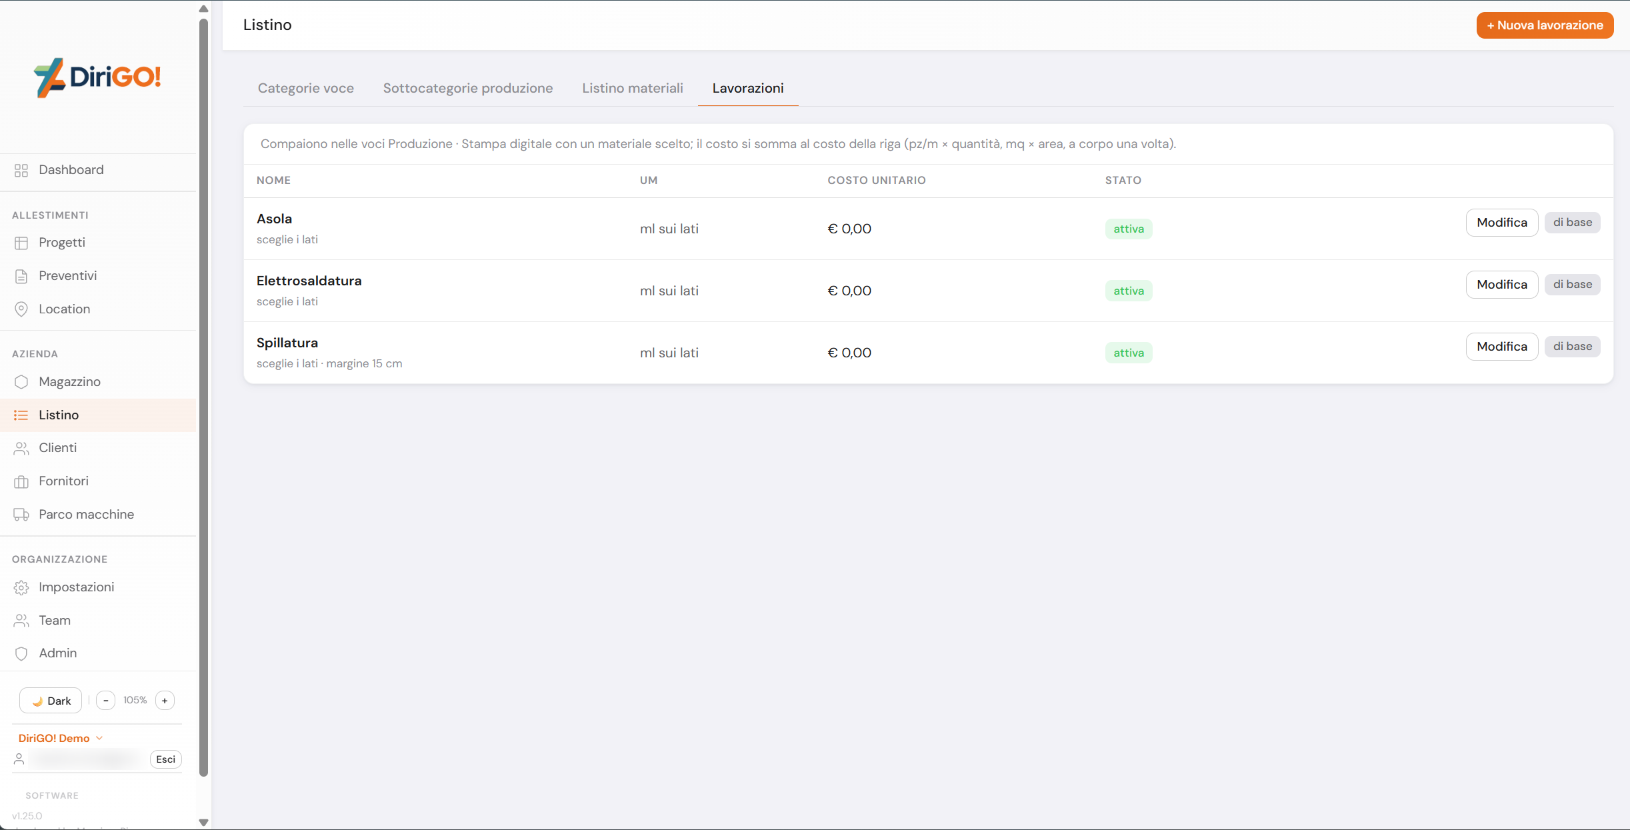Click the Listino list icon
This screenshot has width=1630, height=830.
(21, 415)
